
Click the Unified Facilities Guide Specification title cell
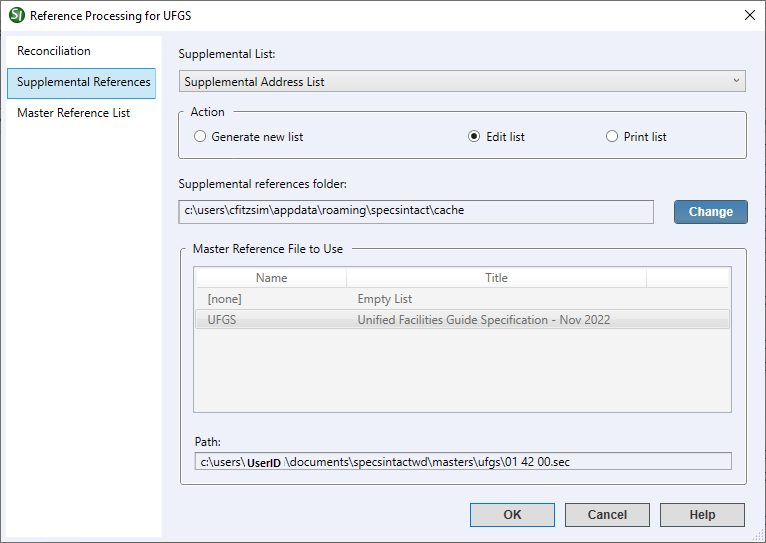point(484,320)
